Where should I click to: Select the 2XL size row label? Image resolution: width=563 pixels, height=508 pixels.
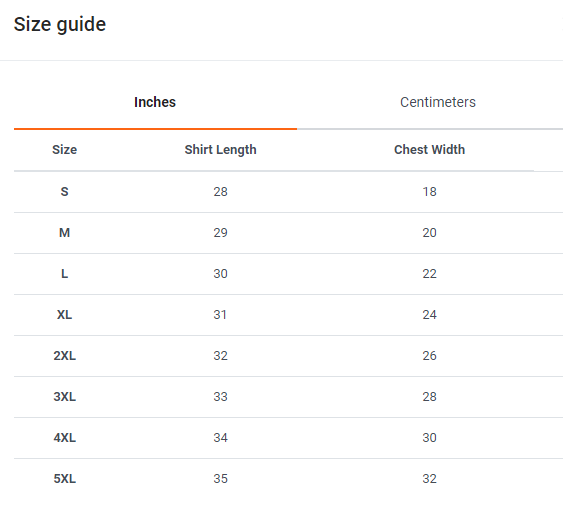point(65,356)
